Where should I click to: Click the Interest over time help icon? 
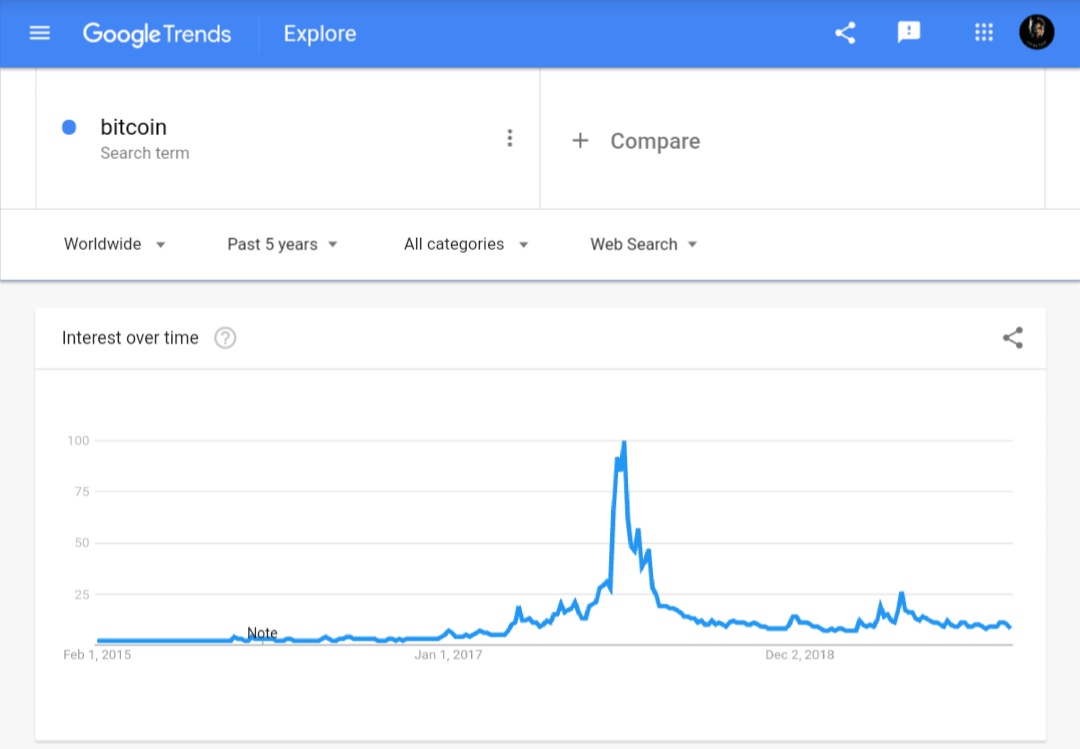point(225,338)
